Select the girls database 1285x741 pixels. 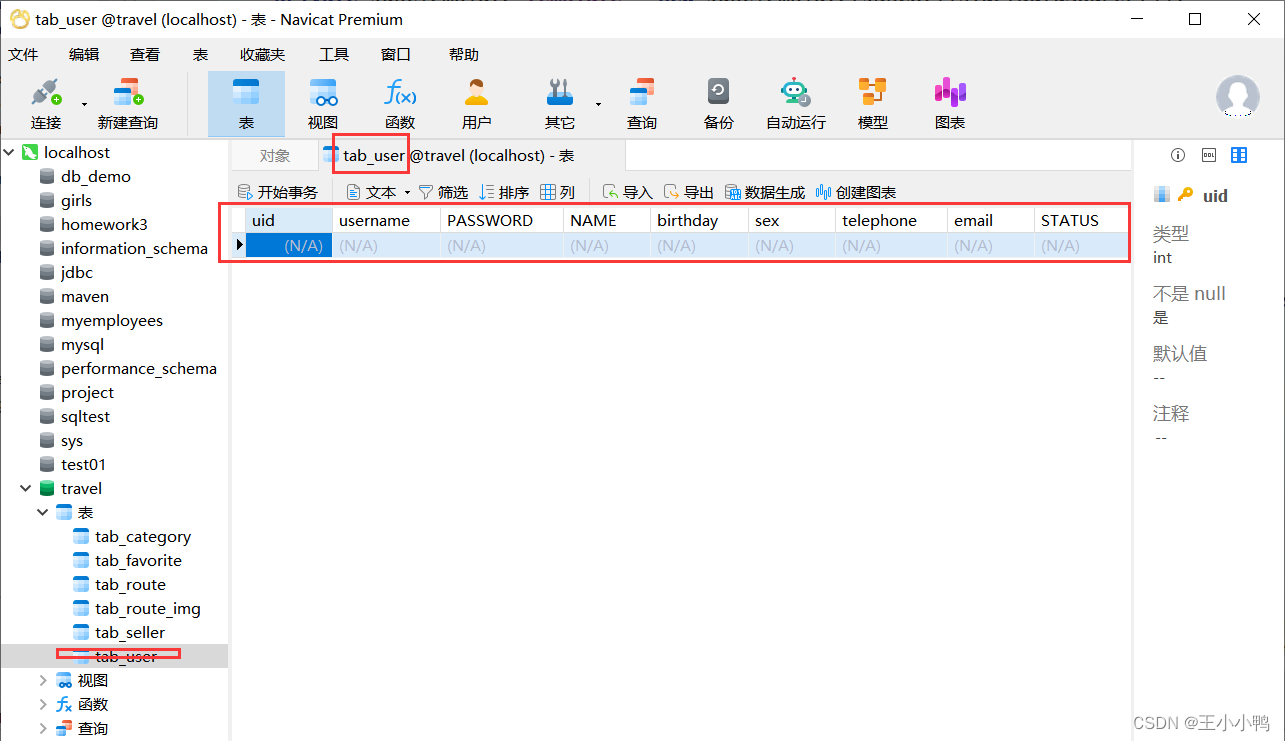[76, 200]
